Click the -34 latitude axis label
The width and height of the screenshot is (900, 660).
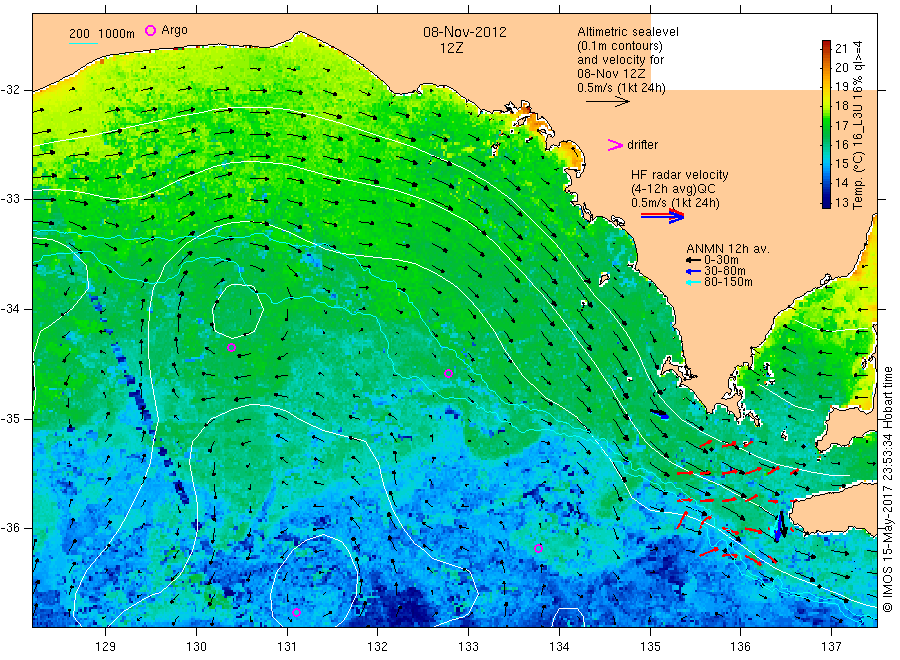10,309
